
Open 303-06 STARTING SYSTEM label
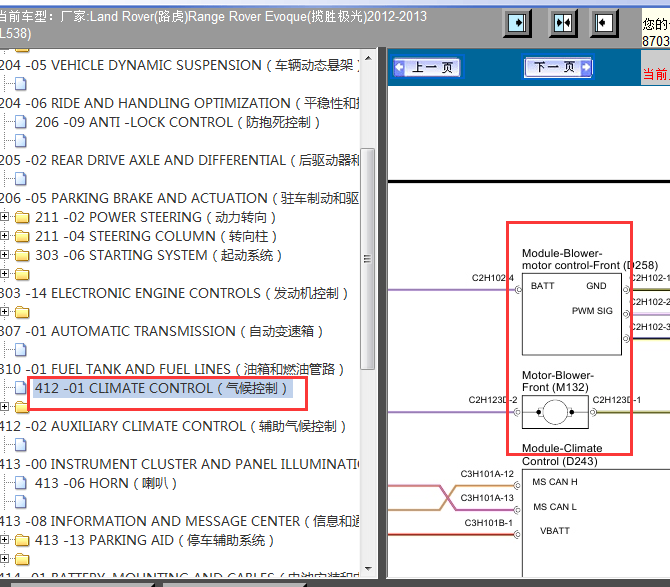pos(159,255)
